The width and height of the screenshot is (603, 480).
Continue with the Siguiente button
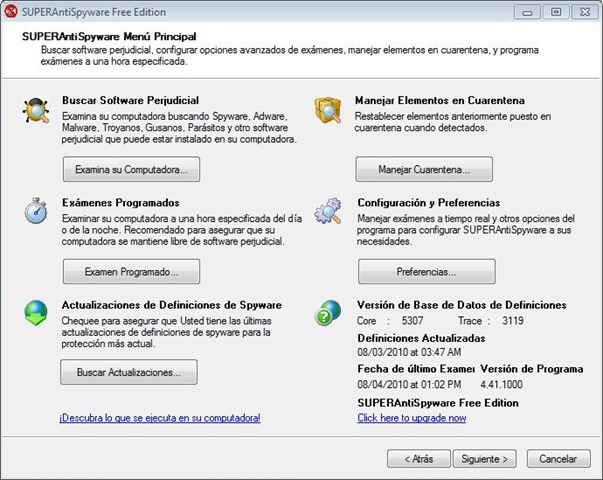click(x=485, y=459)
